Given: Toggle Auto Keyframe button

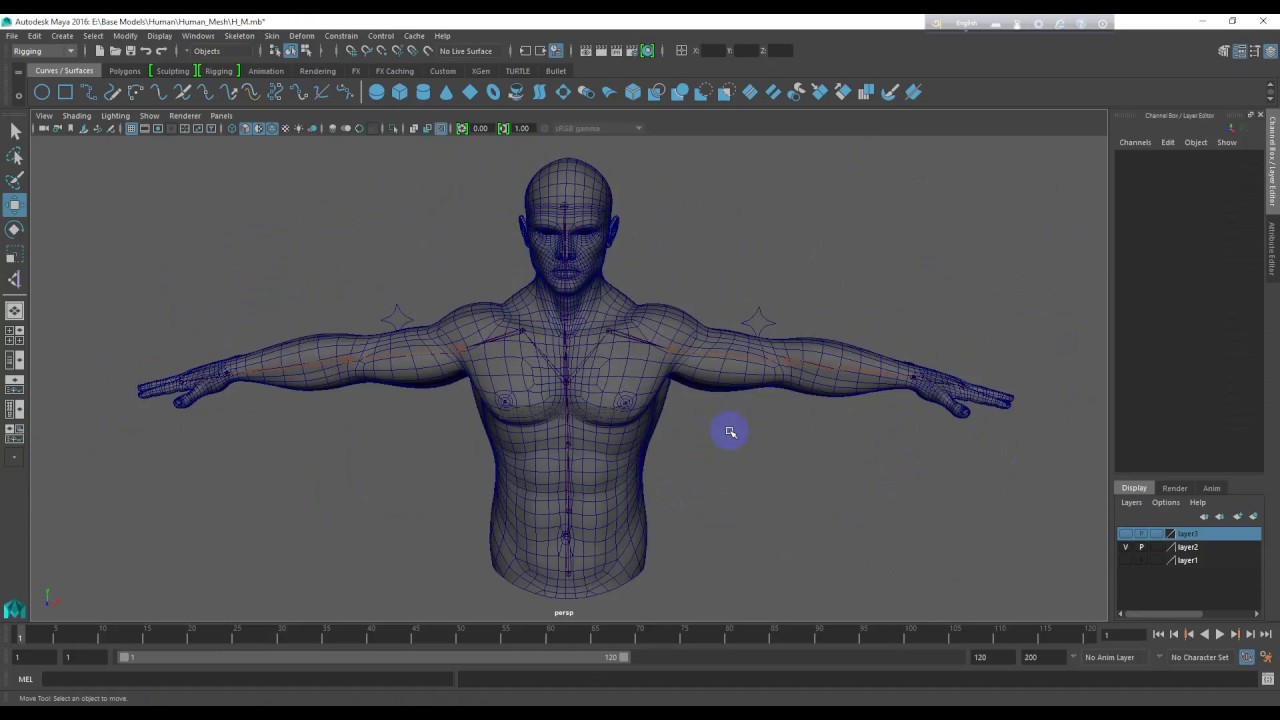Looking at the screenshot, I should (1247, 657).
